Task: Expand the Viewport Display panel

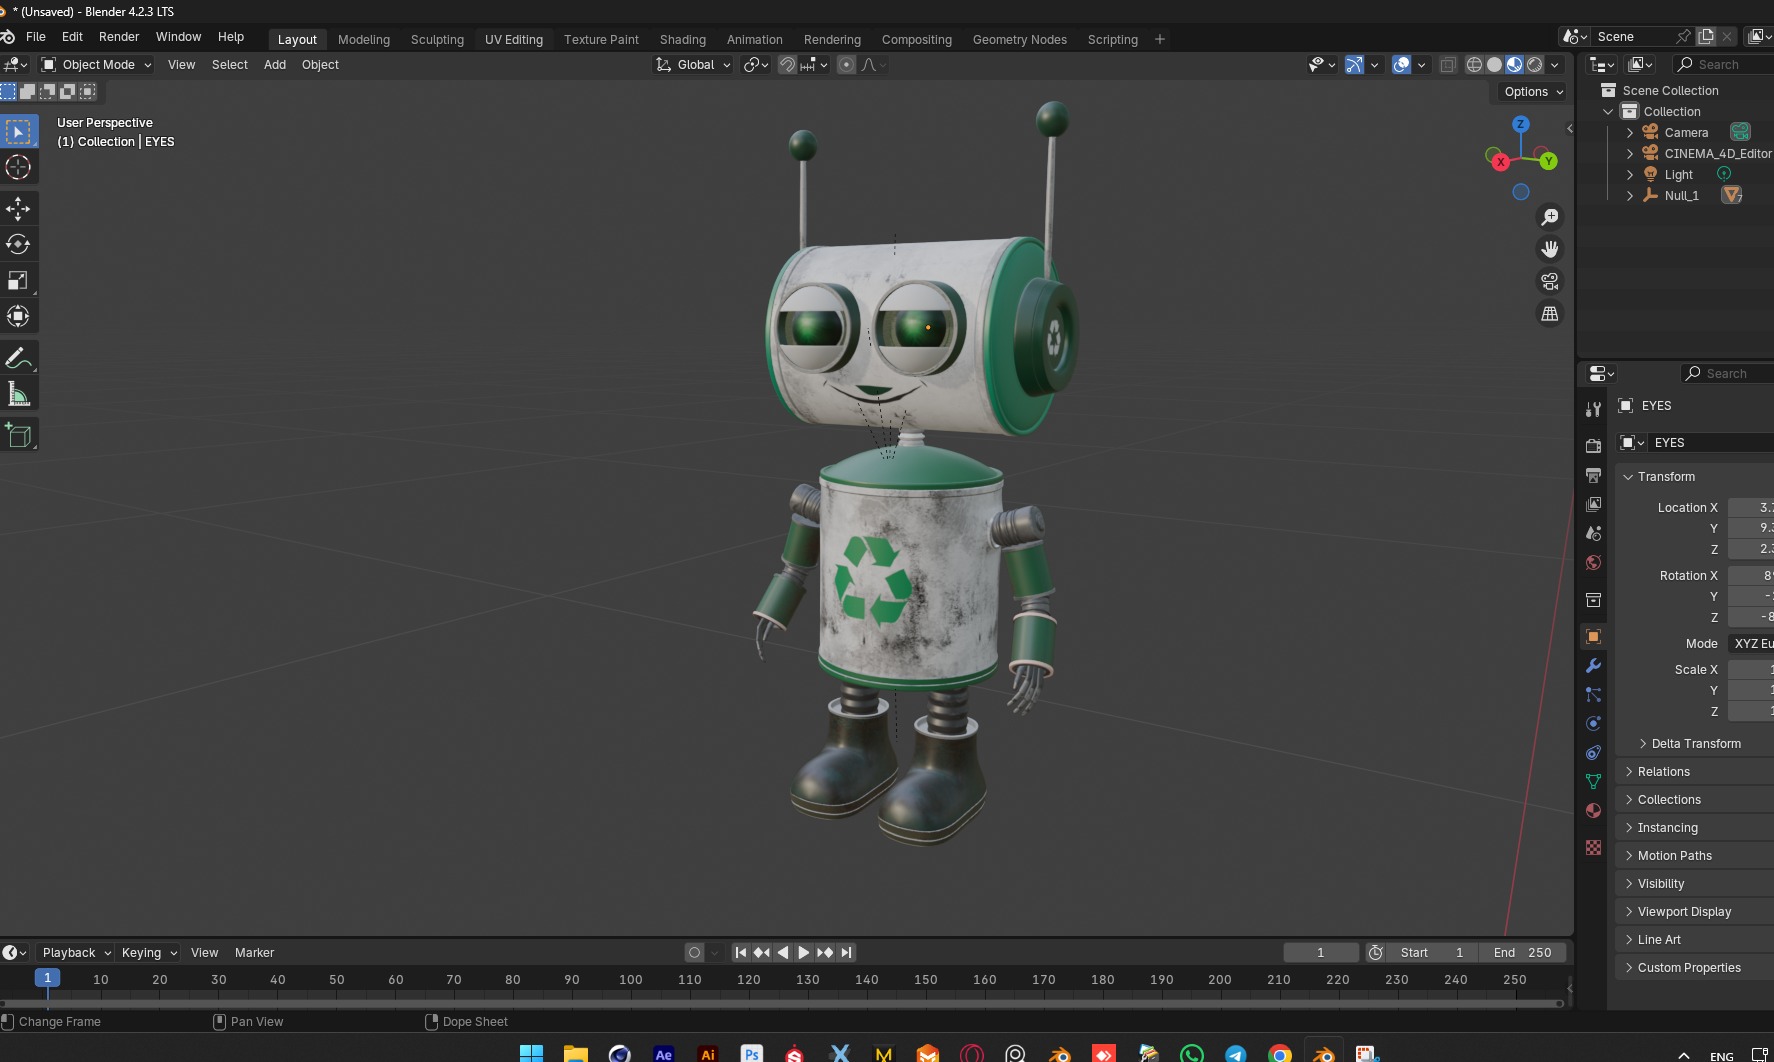Action: point(1629,911)
